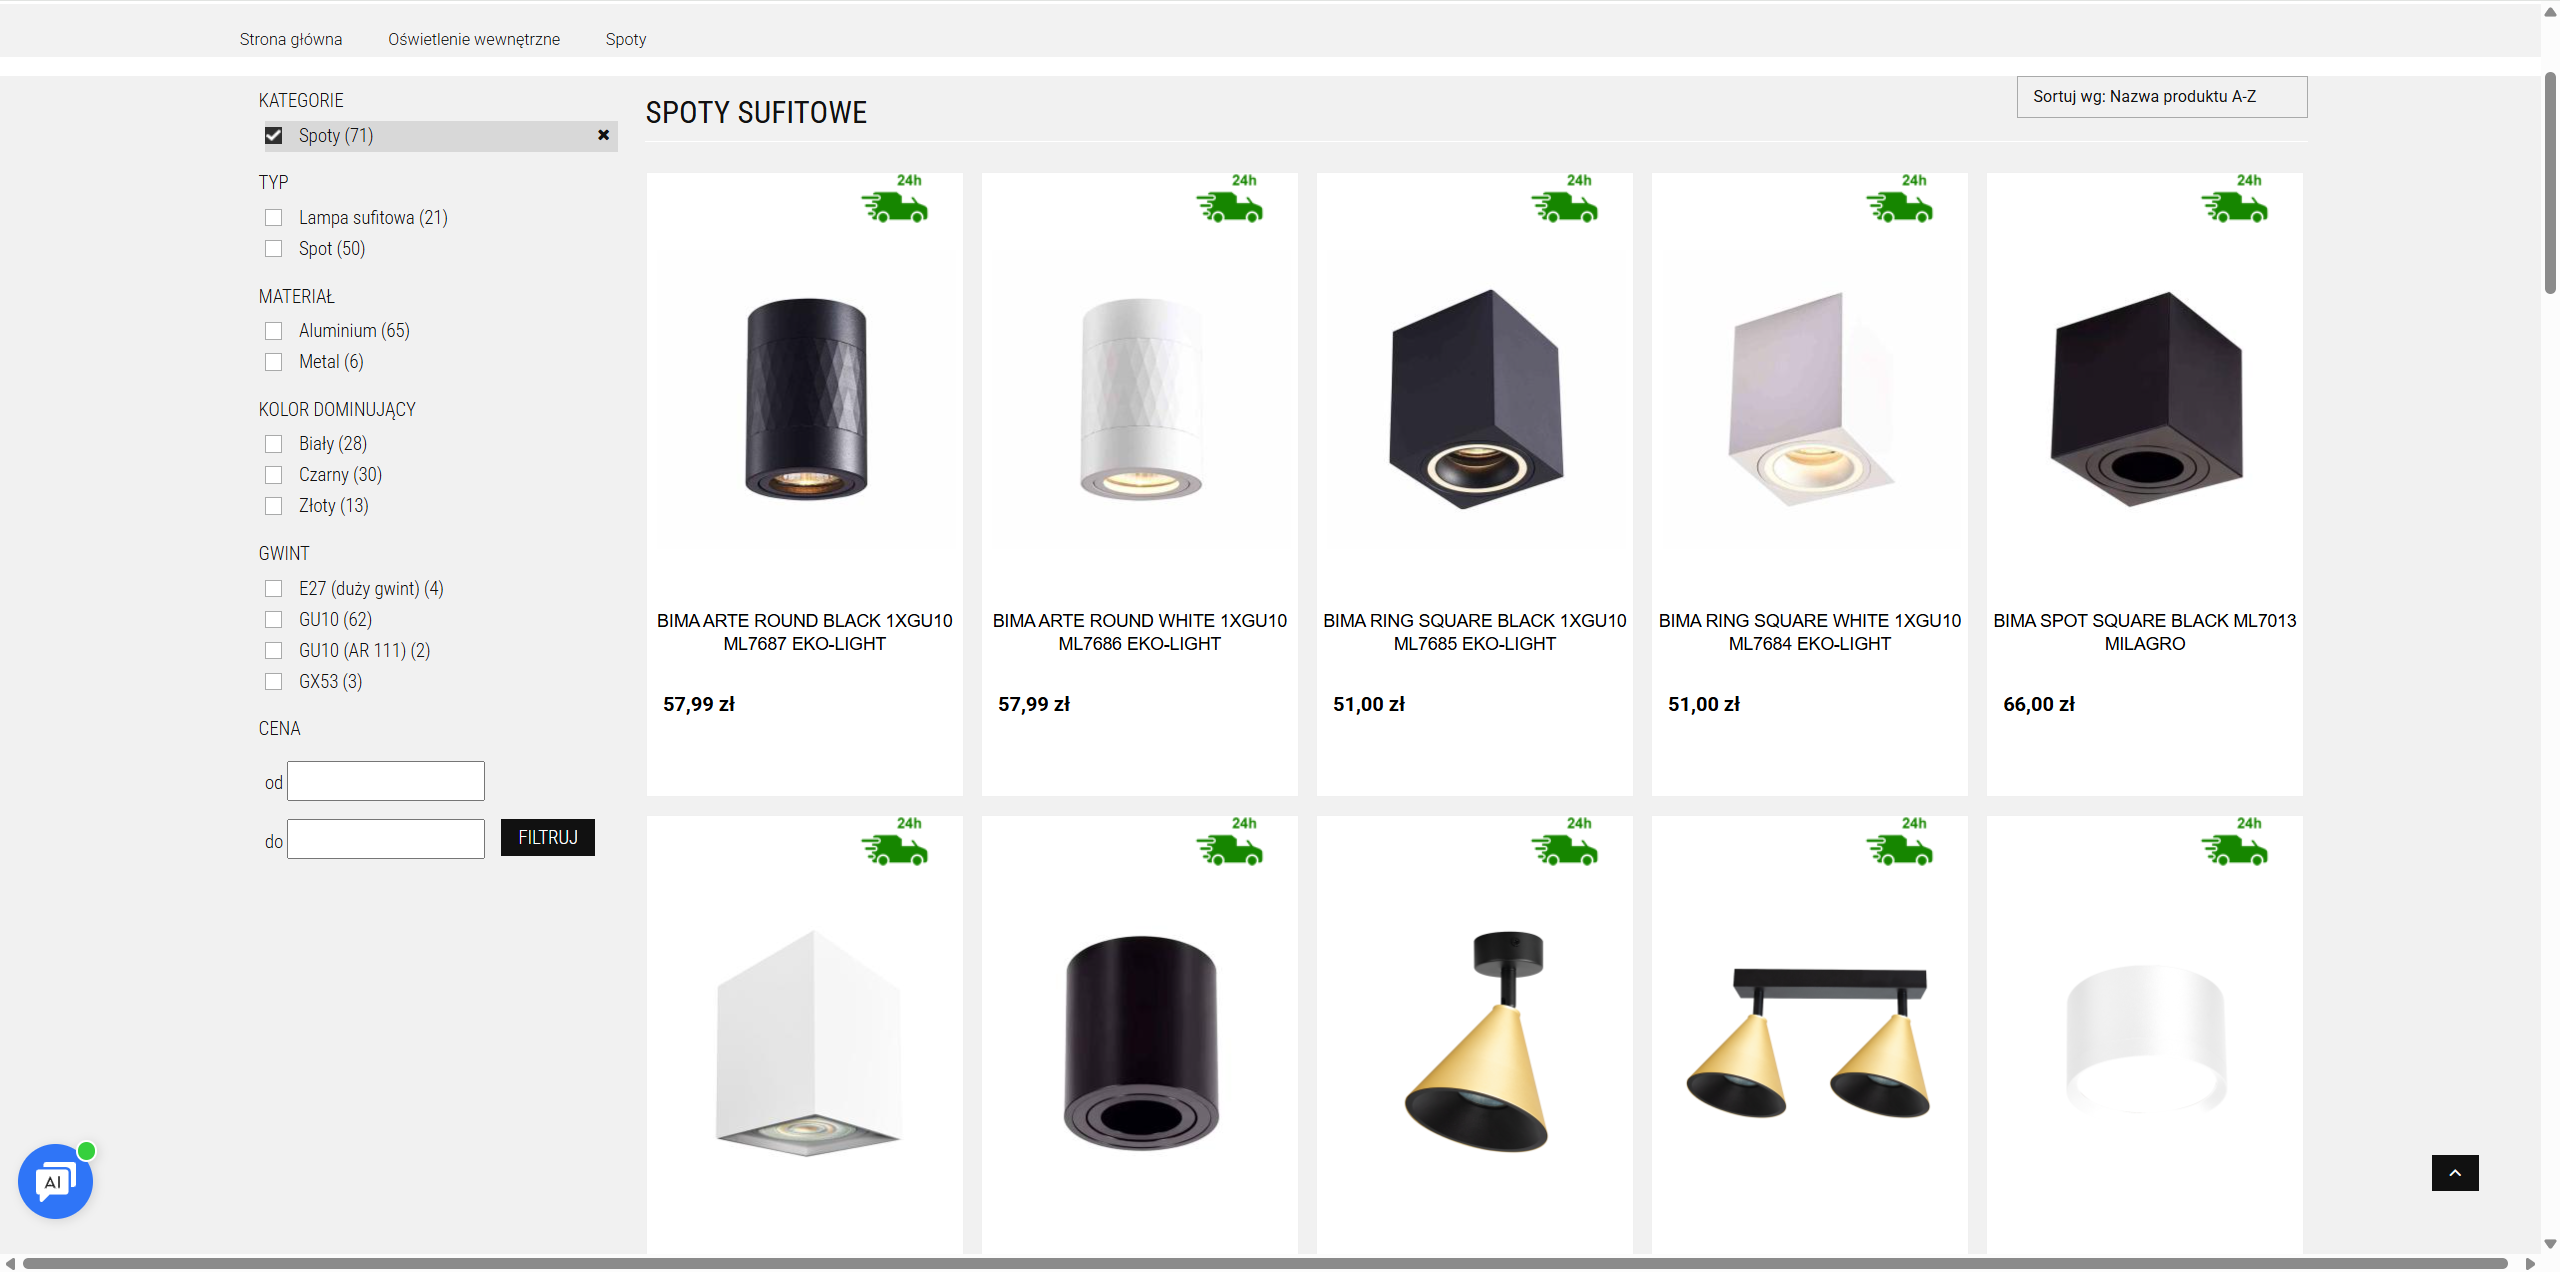This screenshot has width=2560, height=1272.
Task: Focus the minimum price 'od' field
Action: 386,781
